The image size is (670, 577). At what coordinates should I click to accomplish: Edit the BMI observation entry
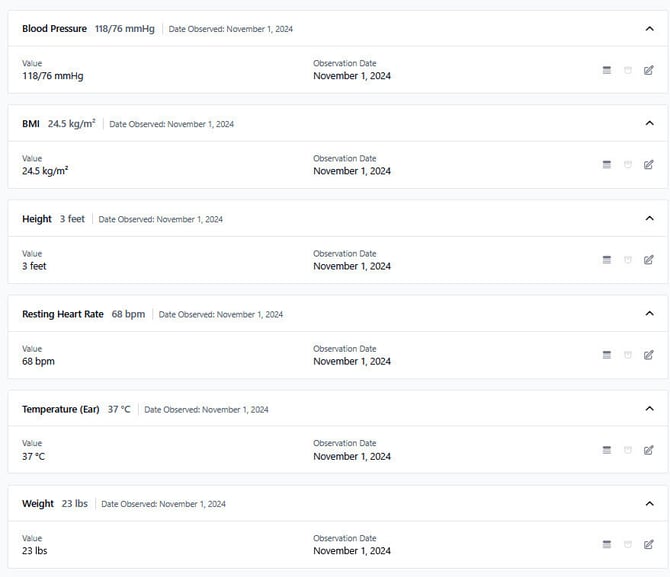point(649,165)
